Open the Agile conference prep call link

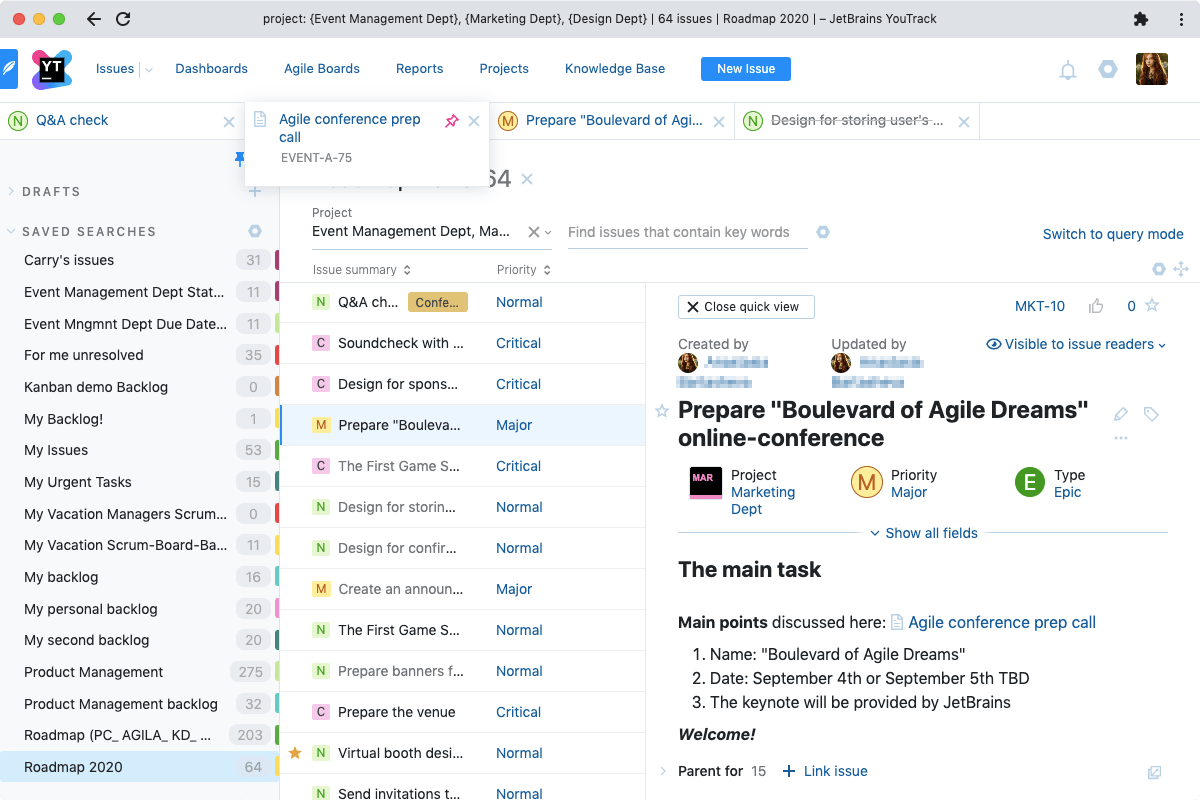[1002, 622]
